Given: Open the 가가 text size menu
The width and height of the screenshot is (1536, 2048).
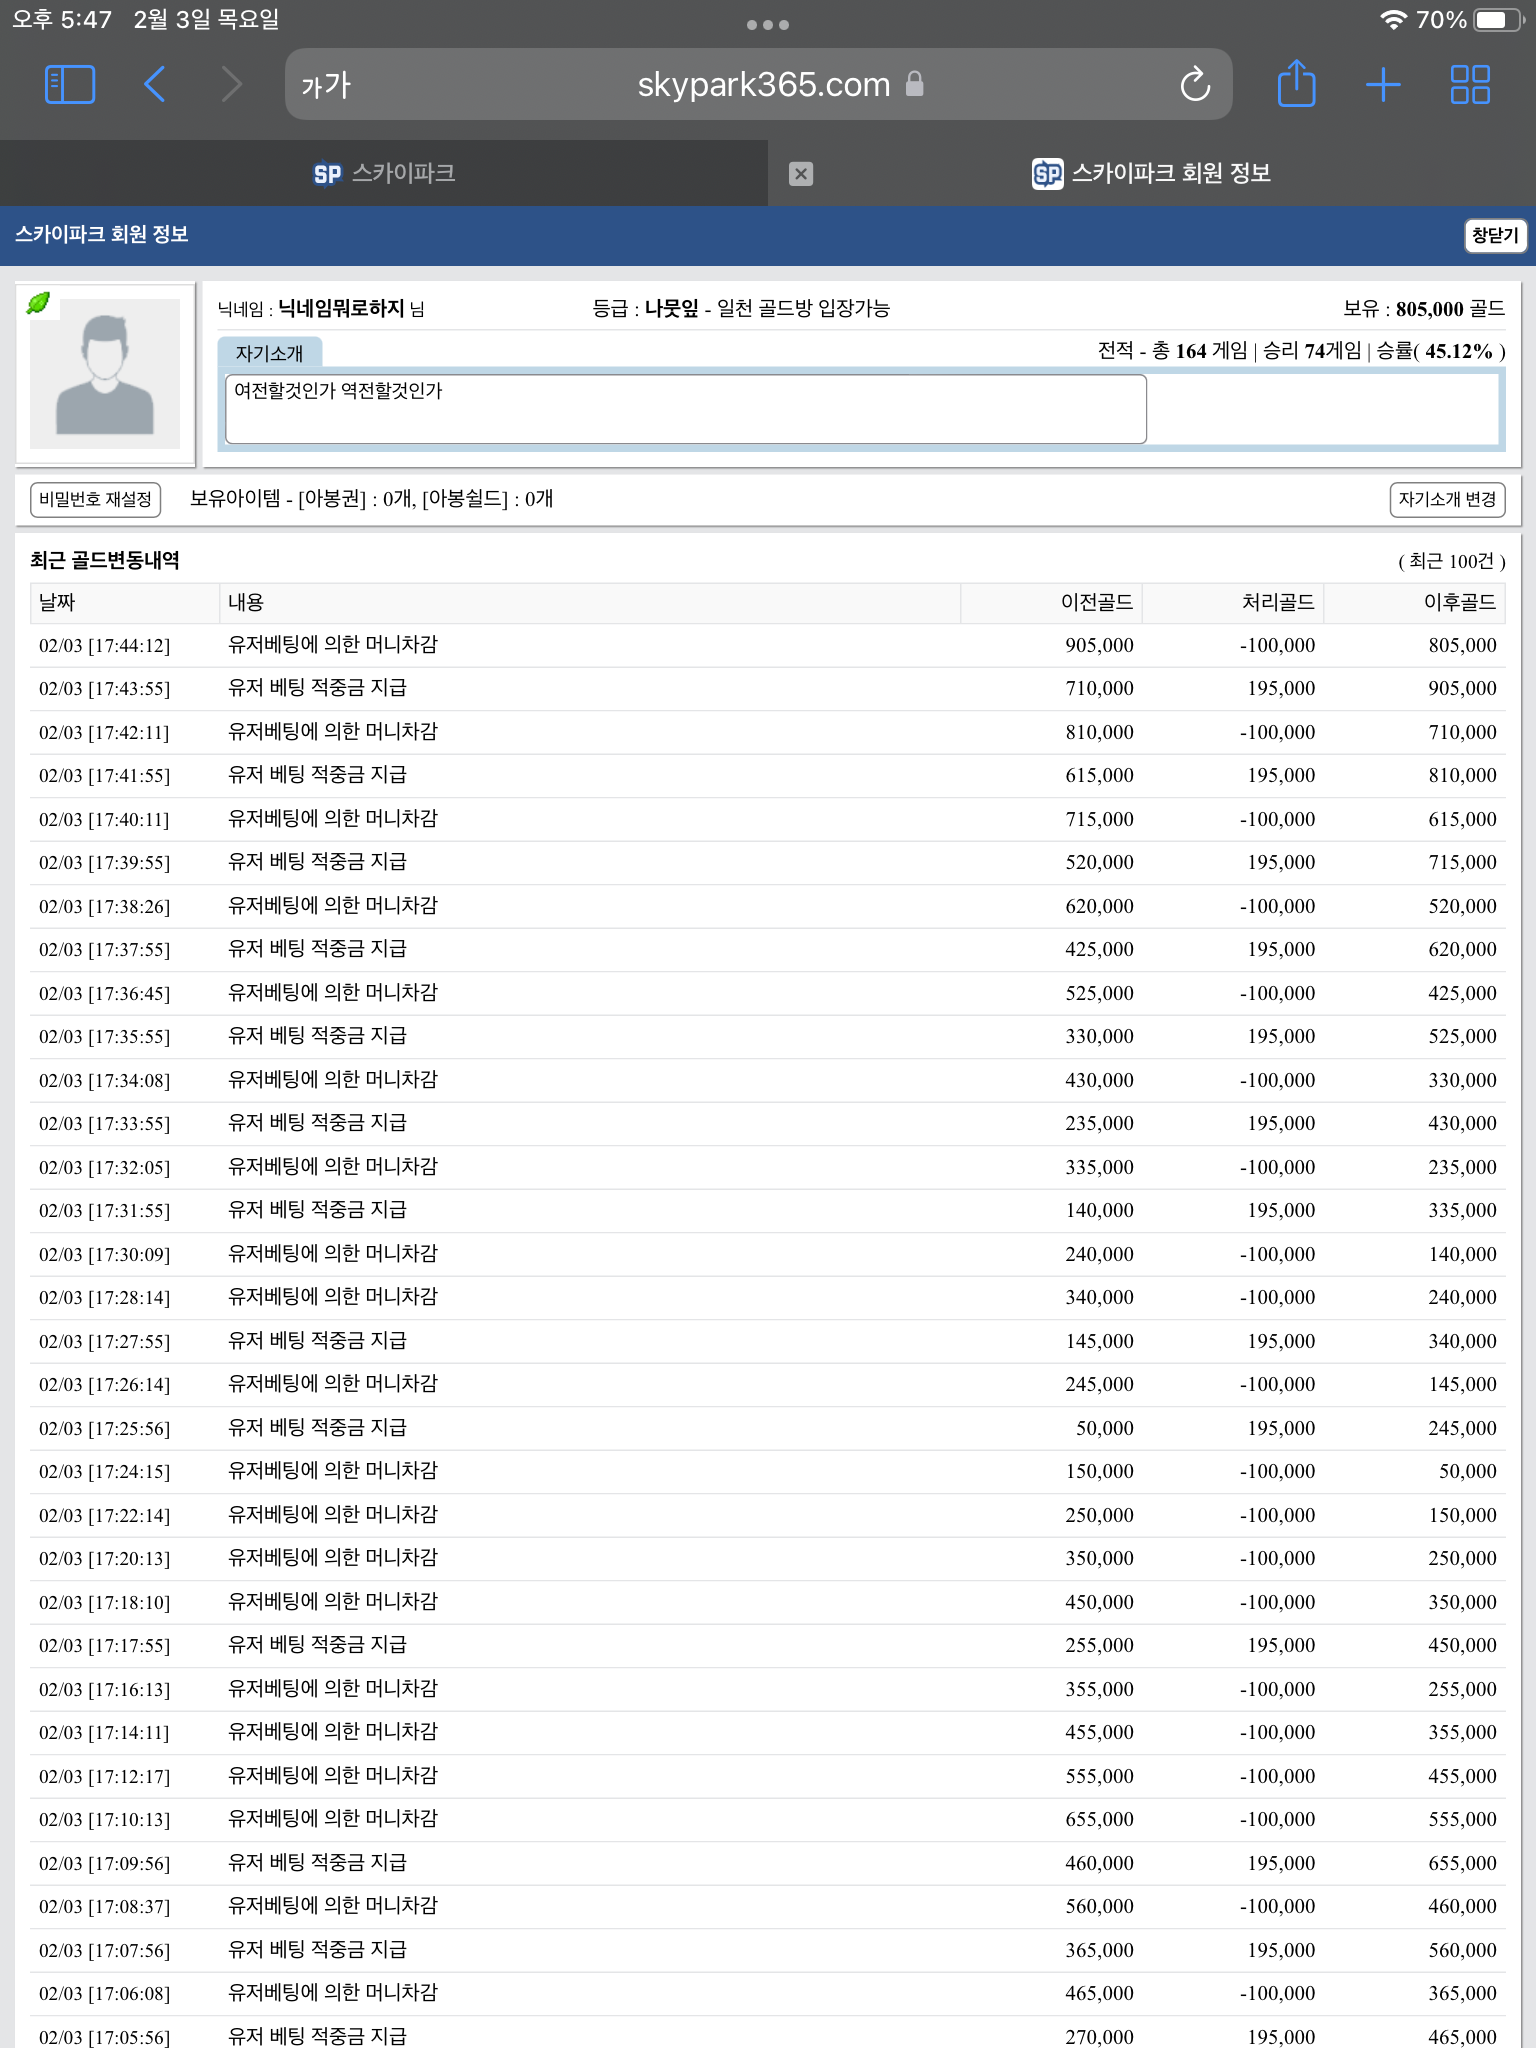Looking at the screenshot, I should (326, 86).
